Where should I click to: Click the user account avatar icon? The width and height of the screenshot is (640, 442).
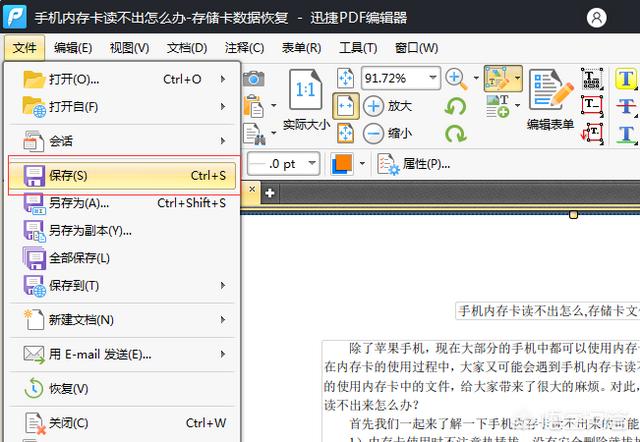tap(596, 18)
